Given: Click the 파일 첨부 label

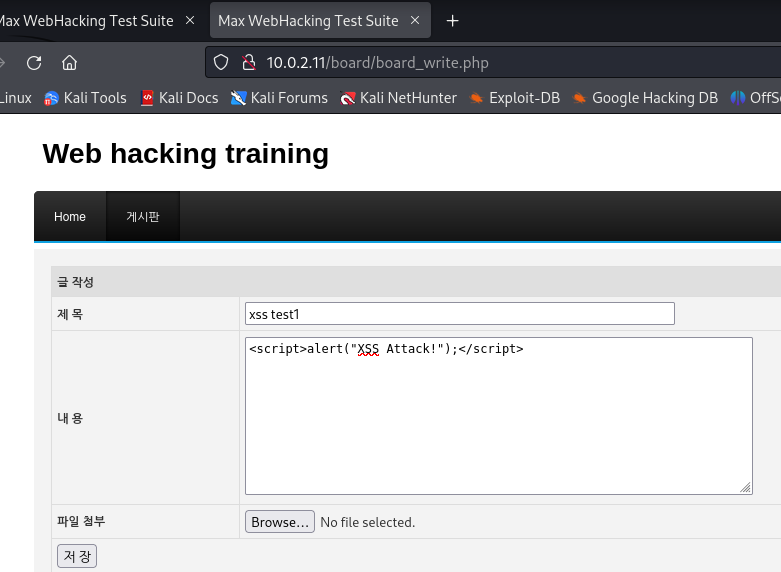Looking at the screenshot, I should point(81,522).
